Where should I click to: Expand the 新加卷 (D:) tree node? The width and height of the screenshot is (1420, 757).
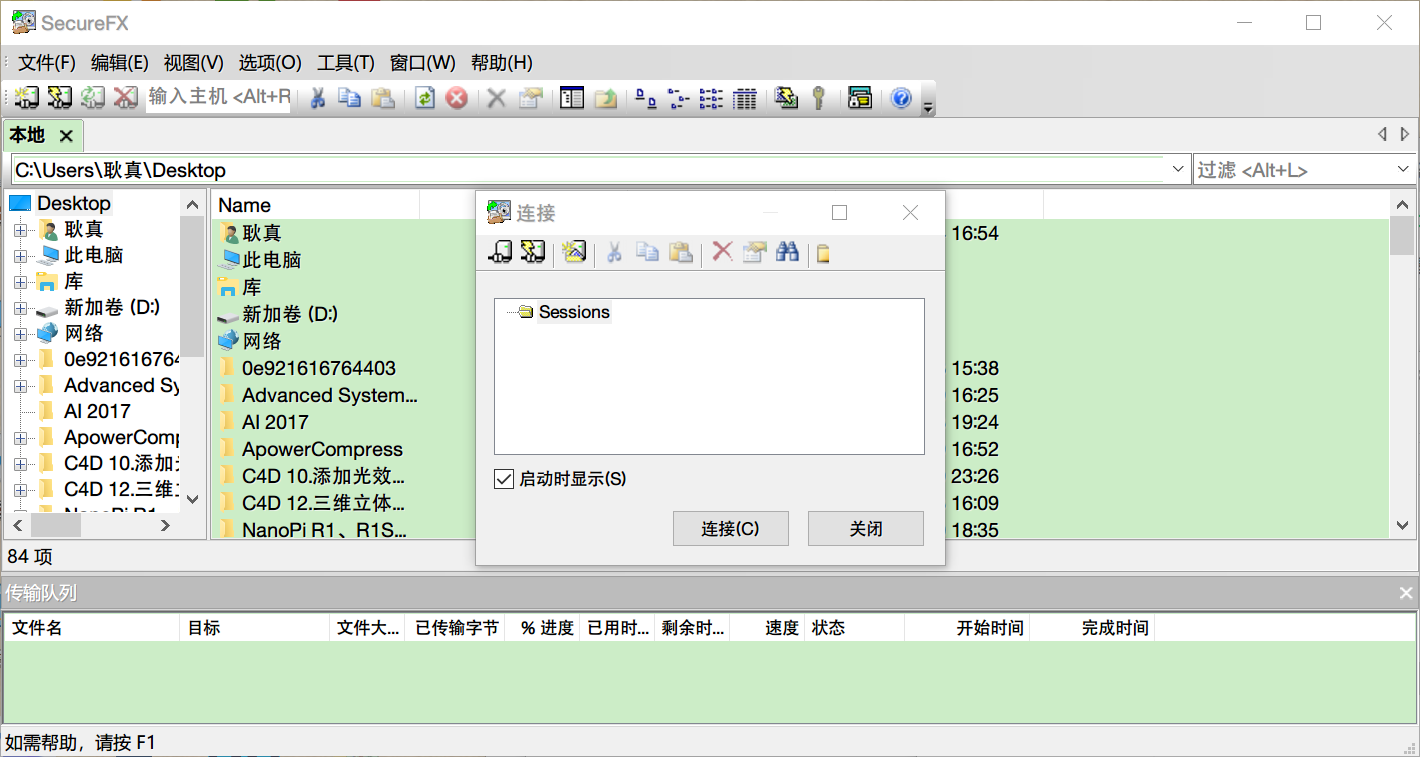coord(20,307)
